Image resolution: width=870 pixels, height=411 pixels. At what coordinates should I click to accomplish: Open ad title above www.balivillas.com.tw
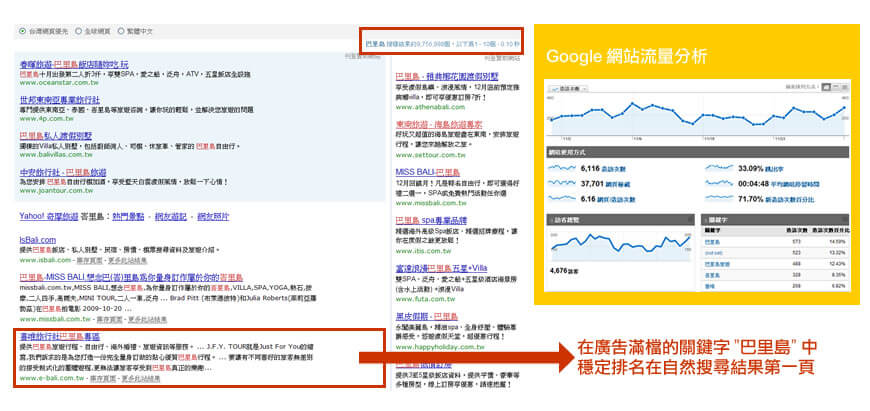[55, 136]
